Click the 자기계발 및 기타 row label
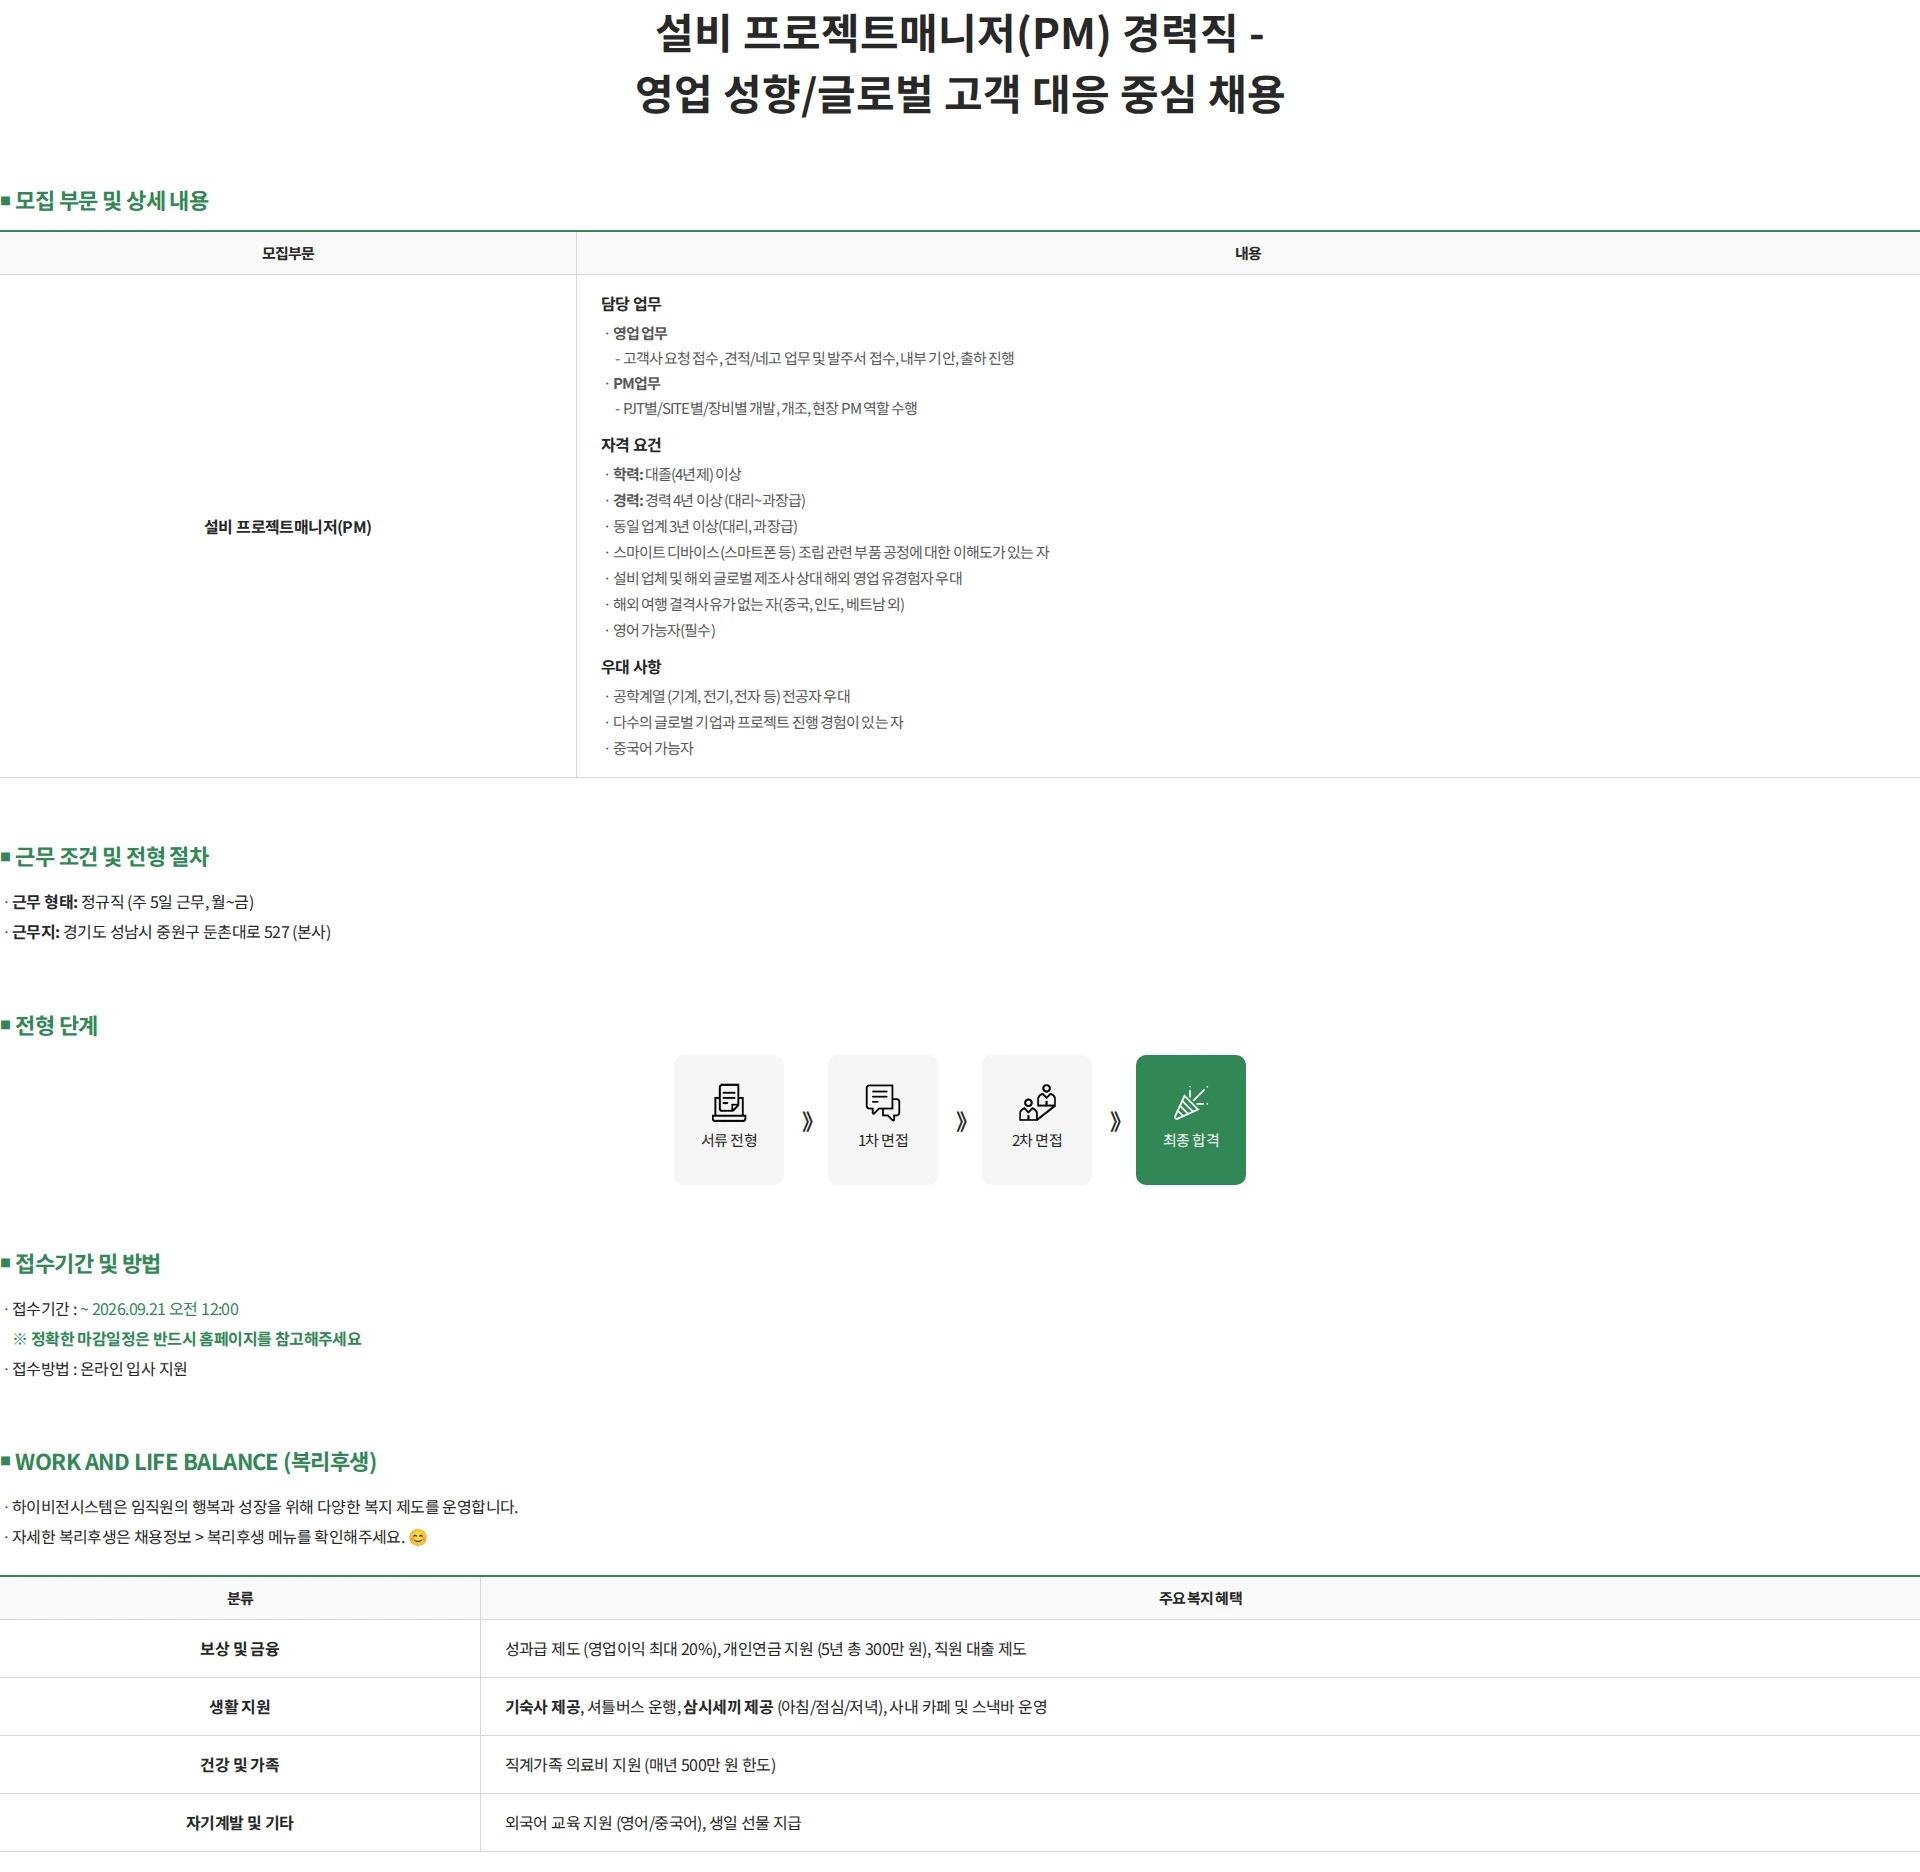 [240, 1823]
